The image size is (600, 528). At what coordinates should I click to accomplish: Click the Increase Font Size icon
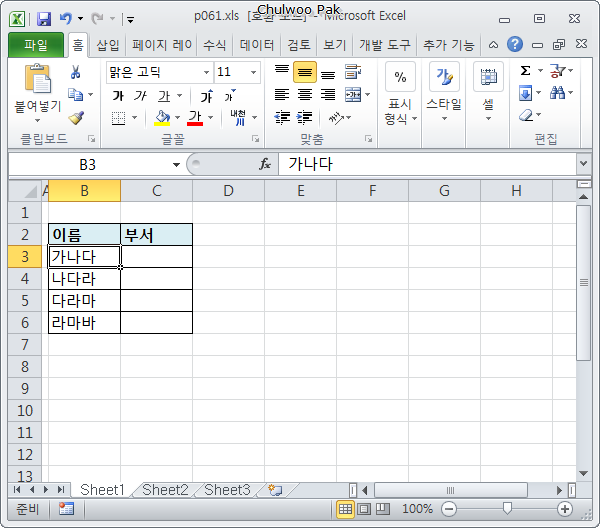(x=207, y=96)
